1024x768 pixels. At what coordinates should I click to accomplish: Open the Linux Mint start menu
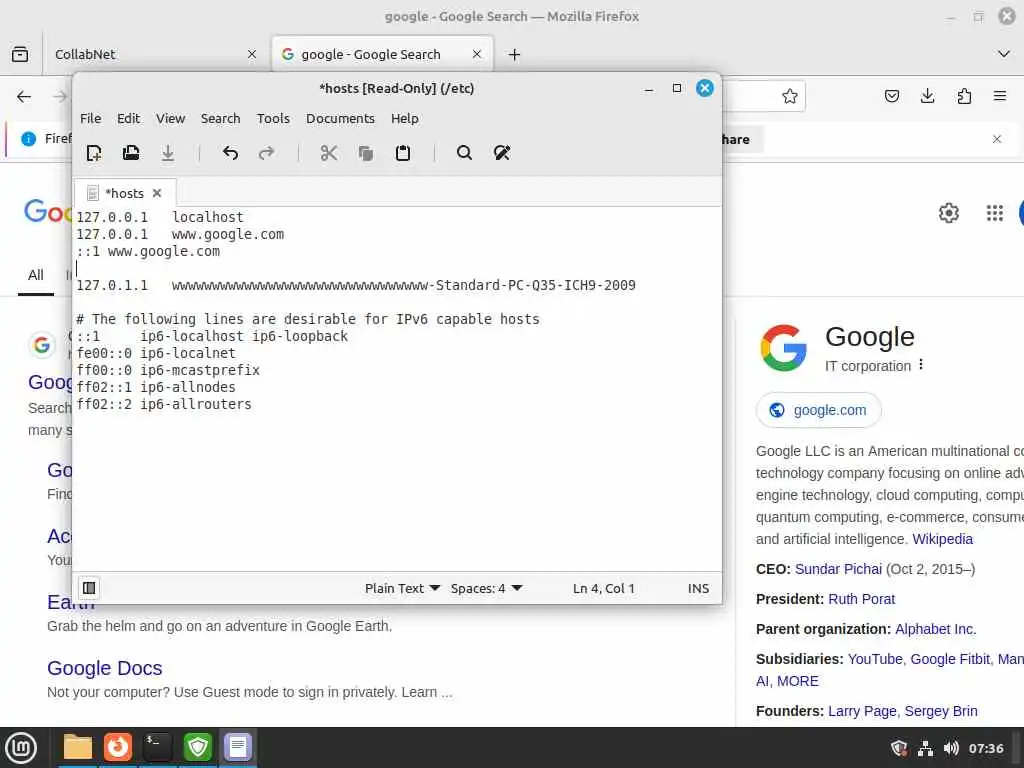(x=21, y=748)
